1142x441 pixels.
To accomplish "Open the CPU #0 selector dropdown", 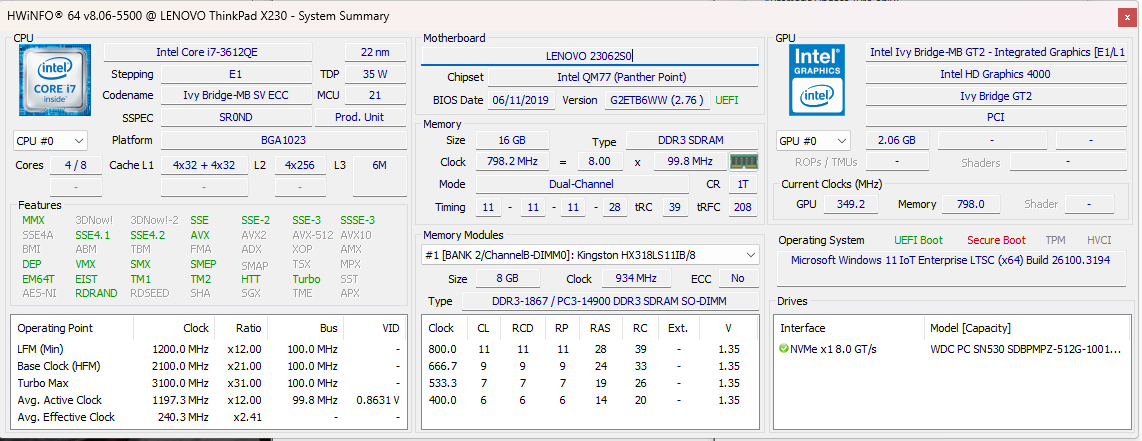I will pyautogui.click(x=50, y=140).
